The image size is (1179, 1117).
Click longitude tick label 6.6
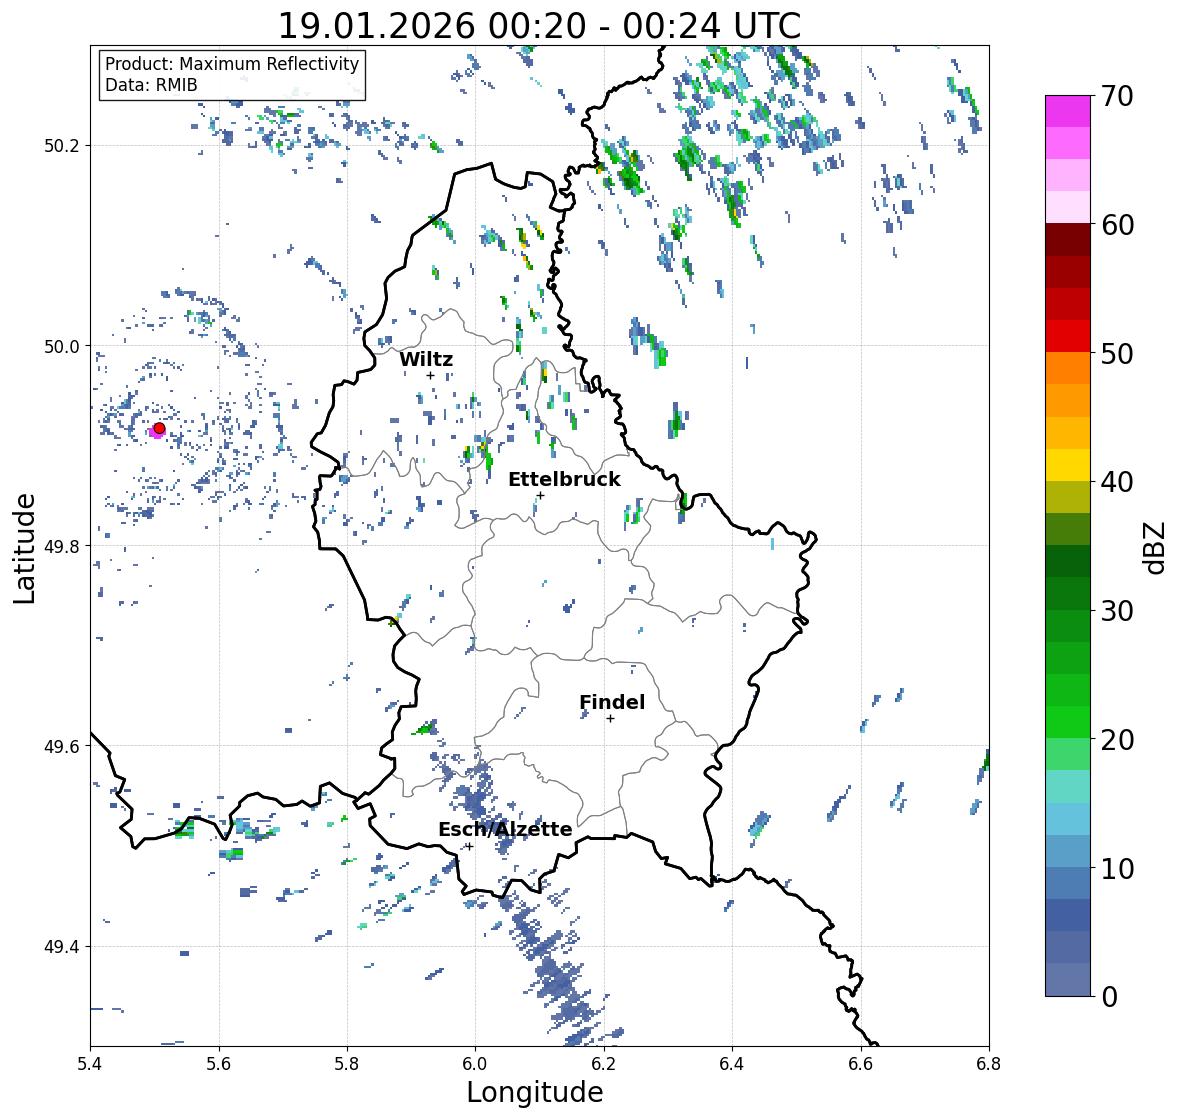coord(861,1064)
